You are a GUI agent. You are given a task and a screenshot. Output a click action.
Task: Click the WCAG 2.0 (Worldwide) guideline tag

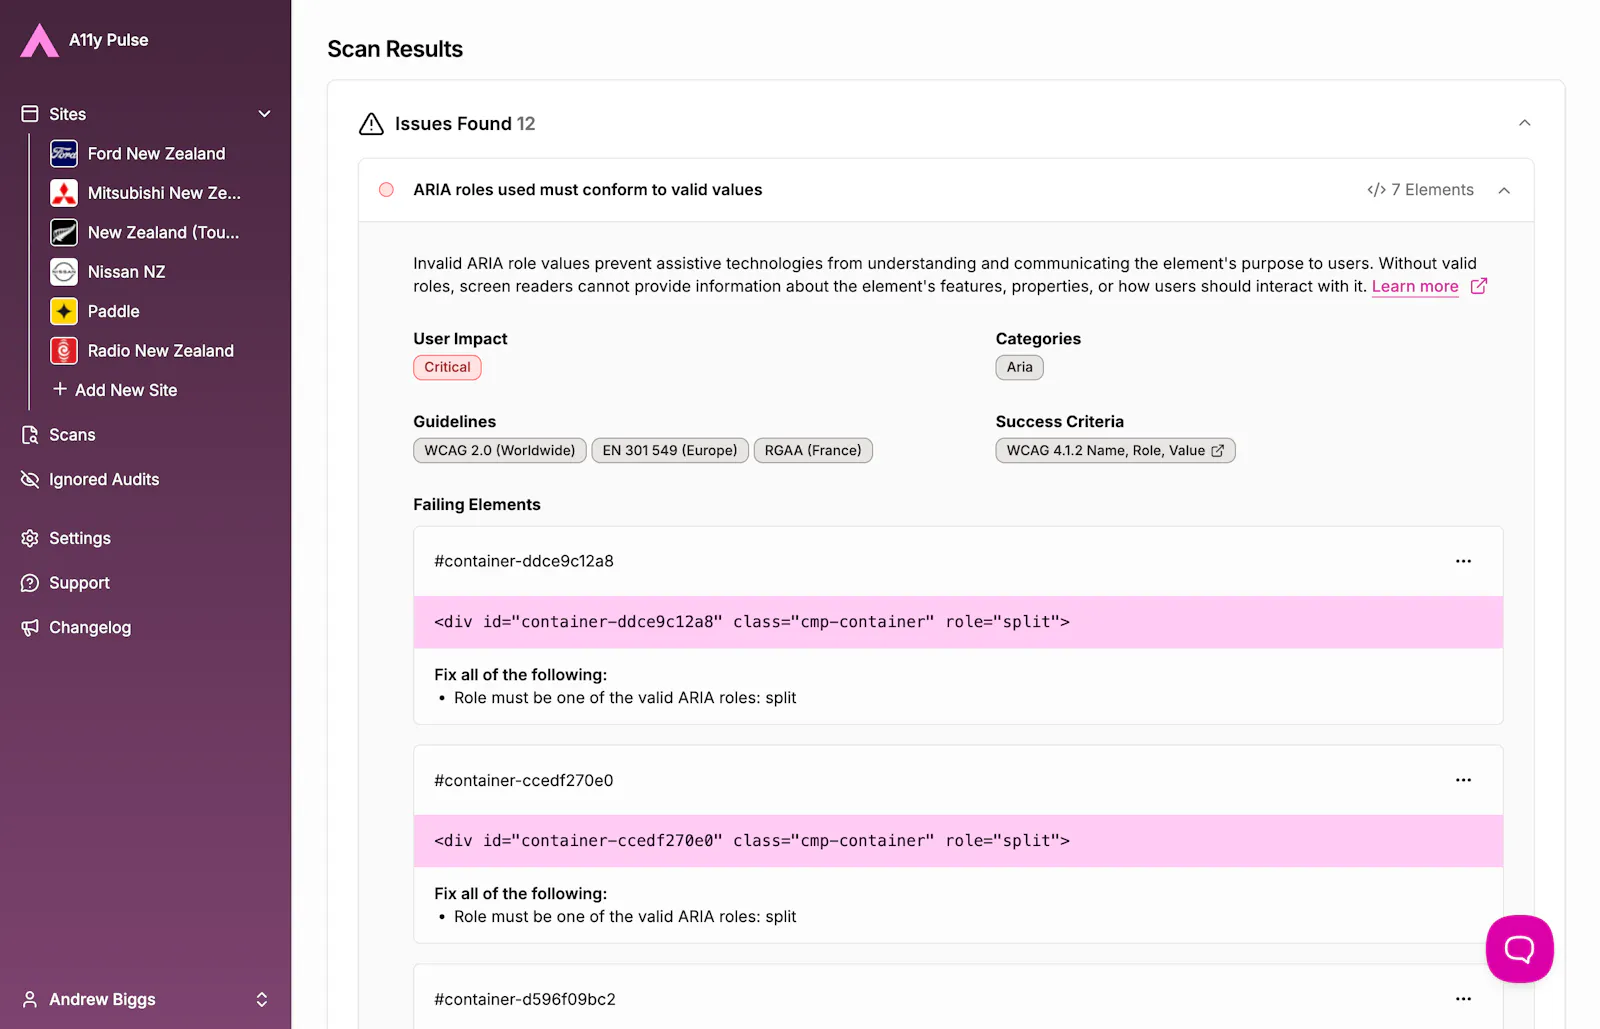[500, 451]
